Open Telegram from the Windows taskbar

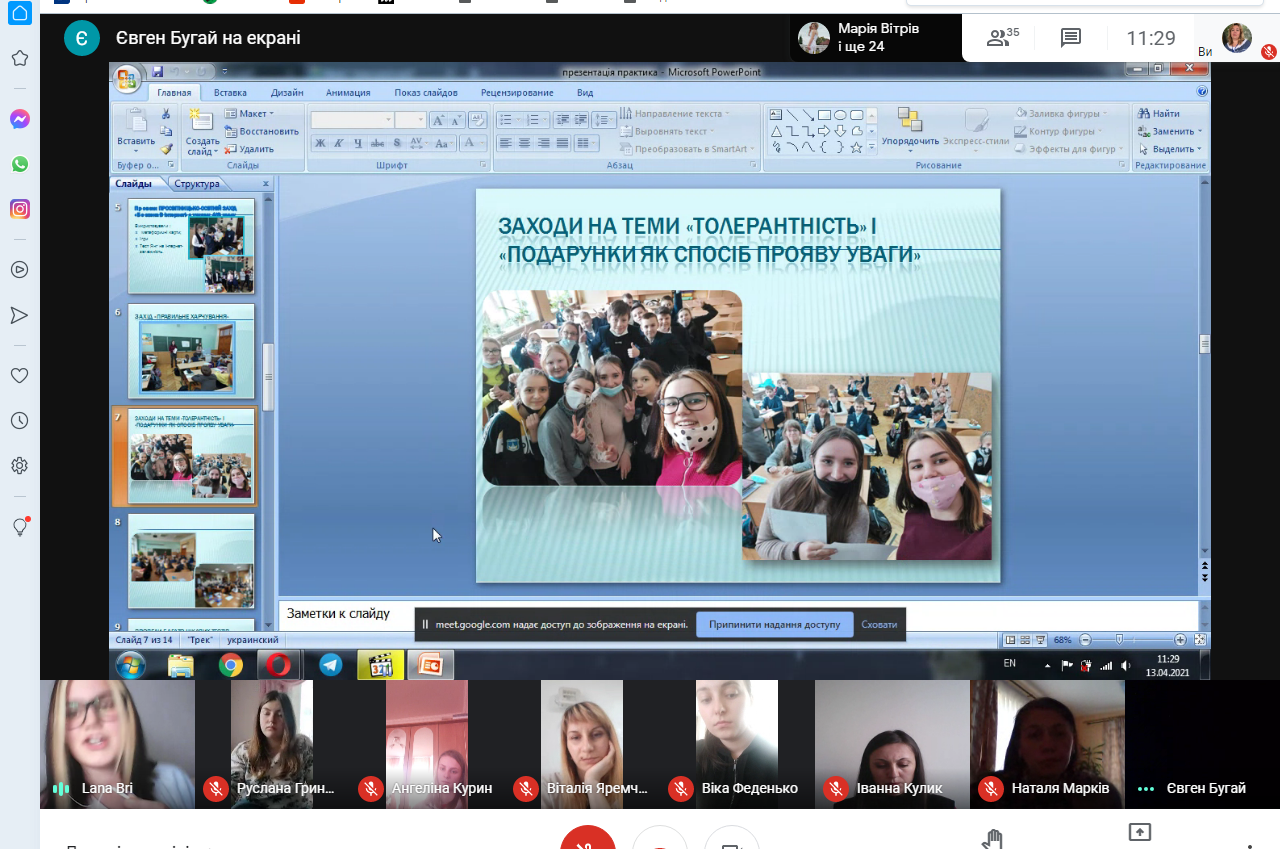(x=330, y=665)
